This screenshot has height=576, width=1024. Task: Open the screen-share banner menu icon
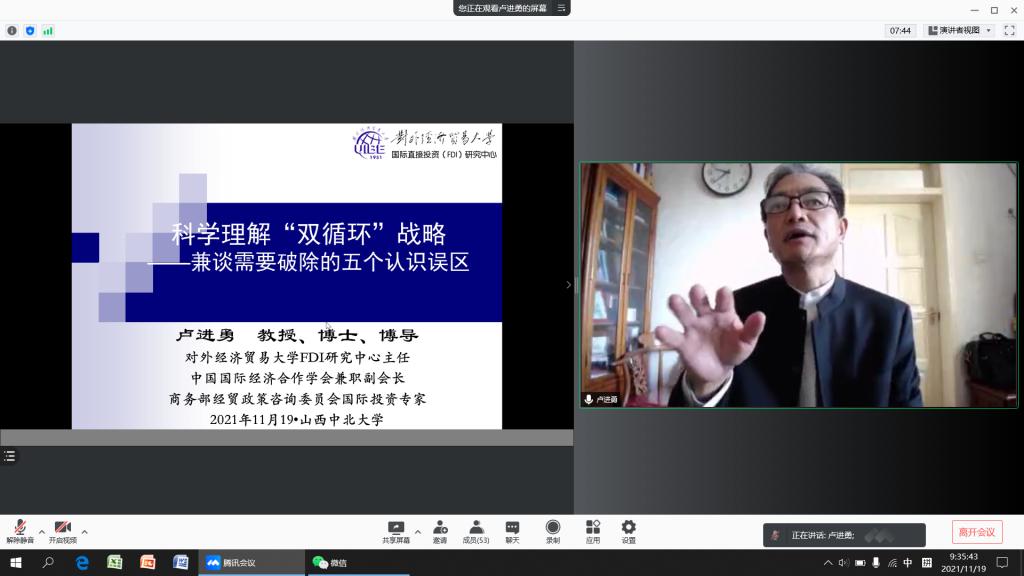(x=562, y=8)
